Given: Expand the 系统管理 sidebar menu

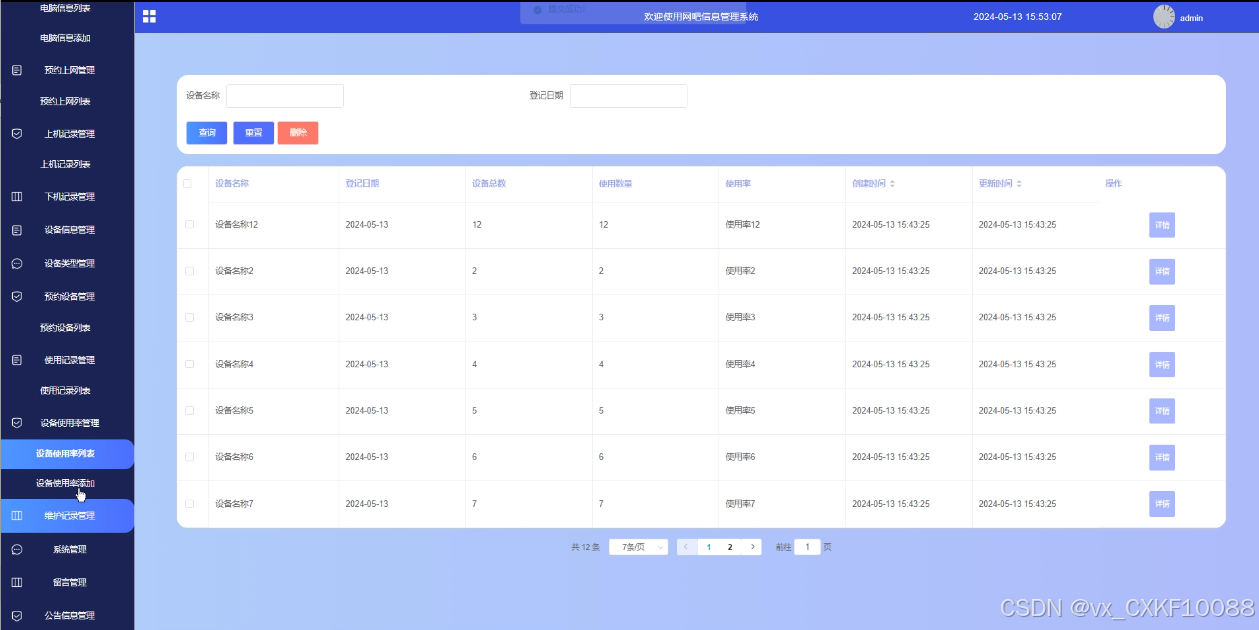Looking at the screenshot, I should (x=67, y=549).
